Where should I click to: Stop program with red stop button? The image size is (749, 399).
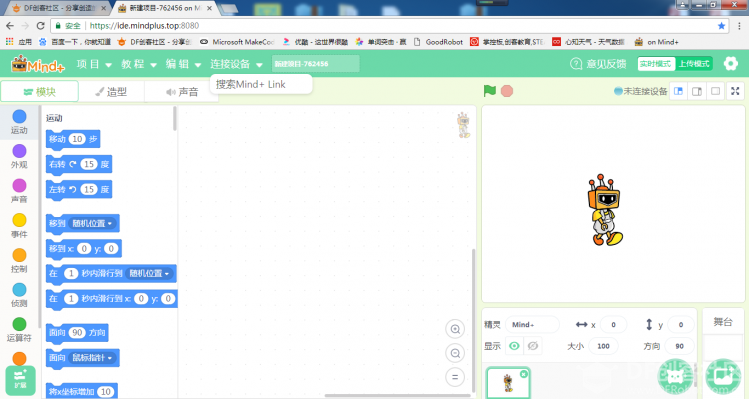click(507, 91)
